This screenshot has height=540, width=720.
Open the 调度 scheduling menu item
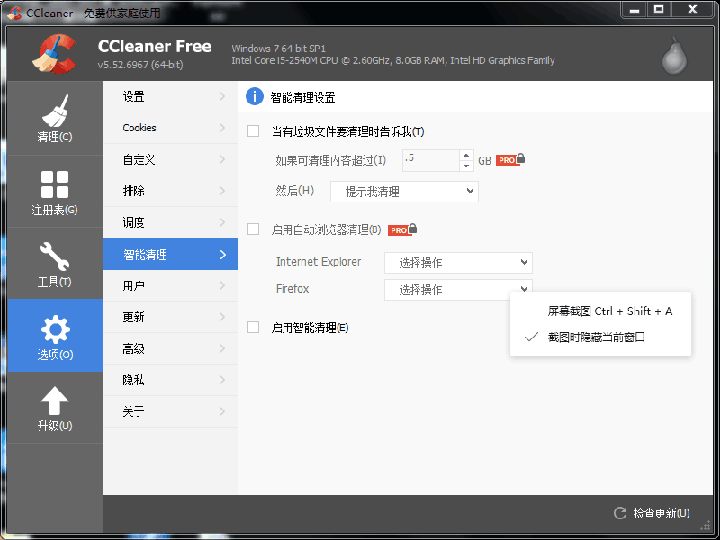coord(170,222)
